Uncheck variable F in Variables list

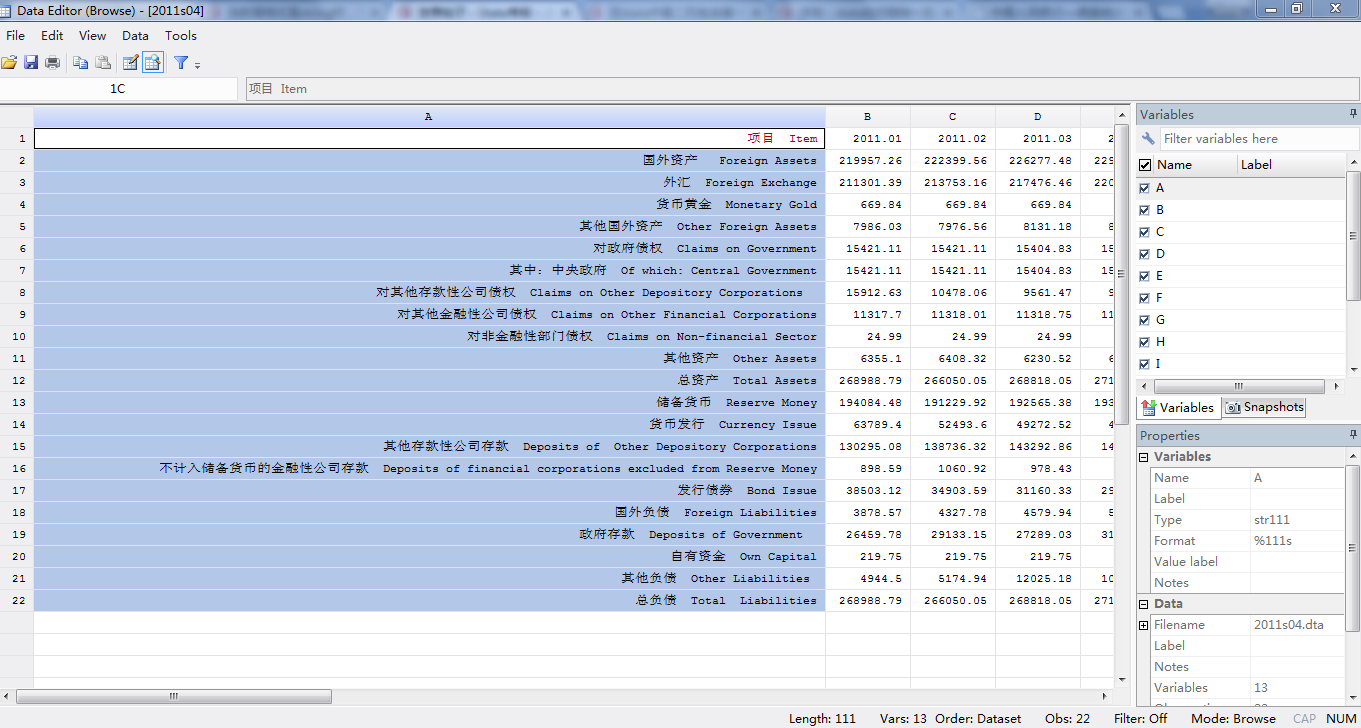coord(1145,298)
